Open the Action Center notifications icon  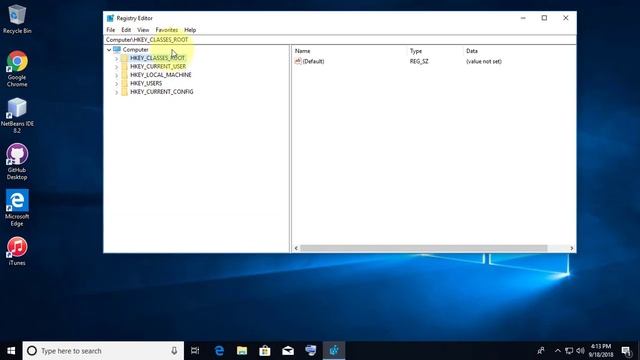[x=627, y=351]
